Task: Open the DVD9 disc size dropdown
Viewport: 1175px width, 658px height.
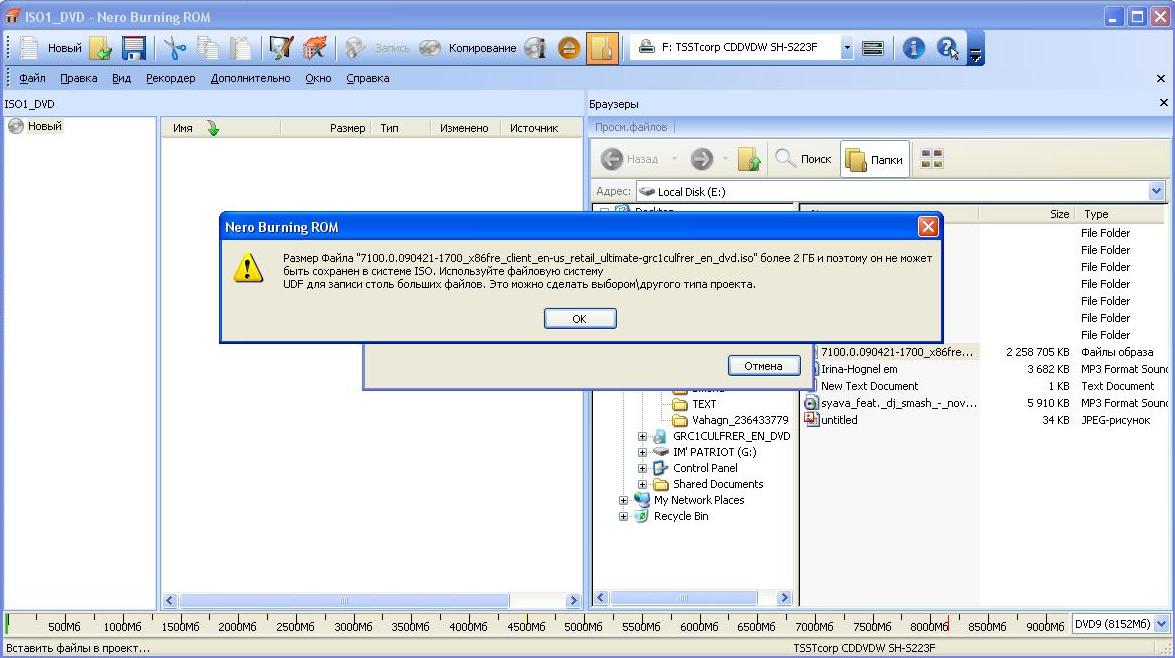Action: [1160, 624]
